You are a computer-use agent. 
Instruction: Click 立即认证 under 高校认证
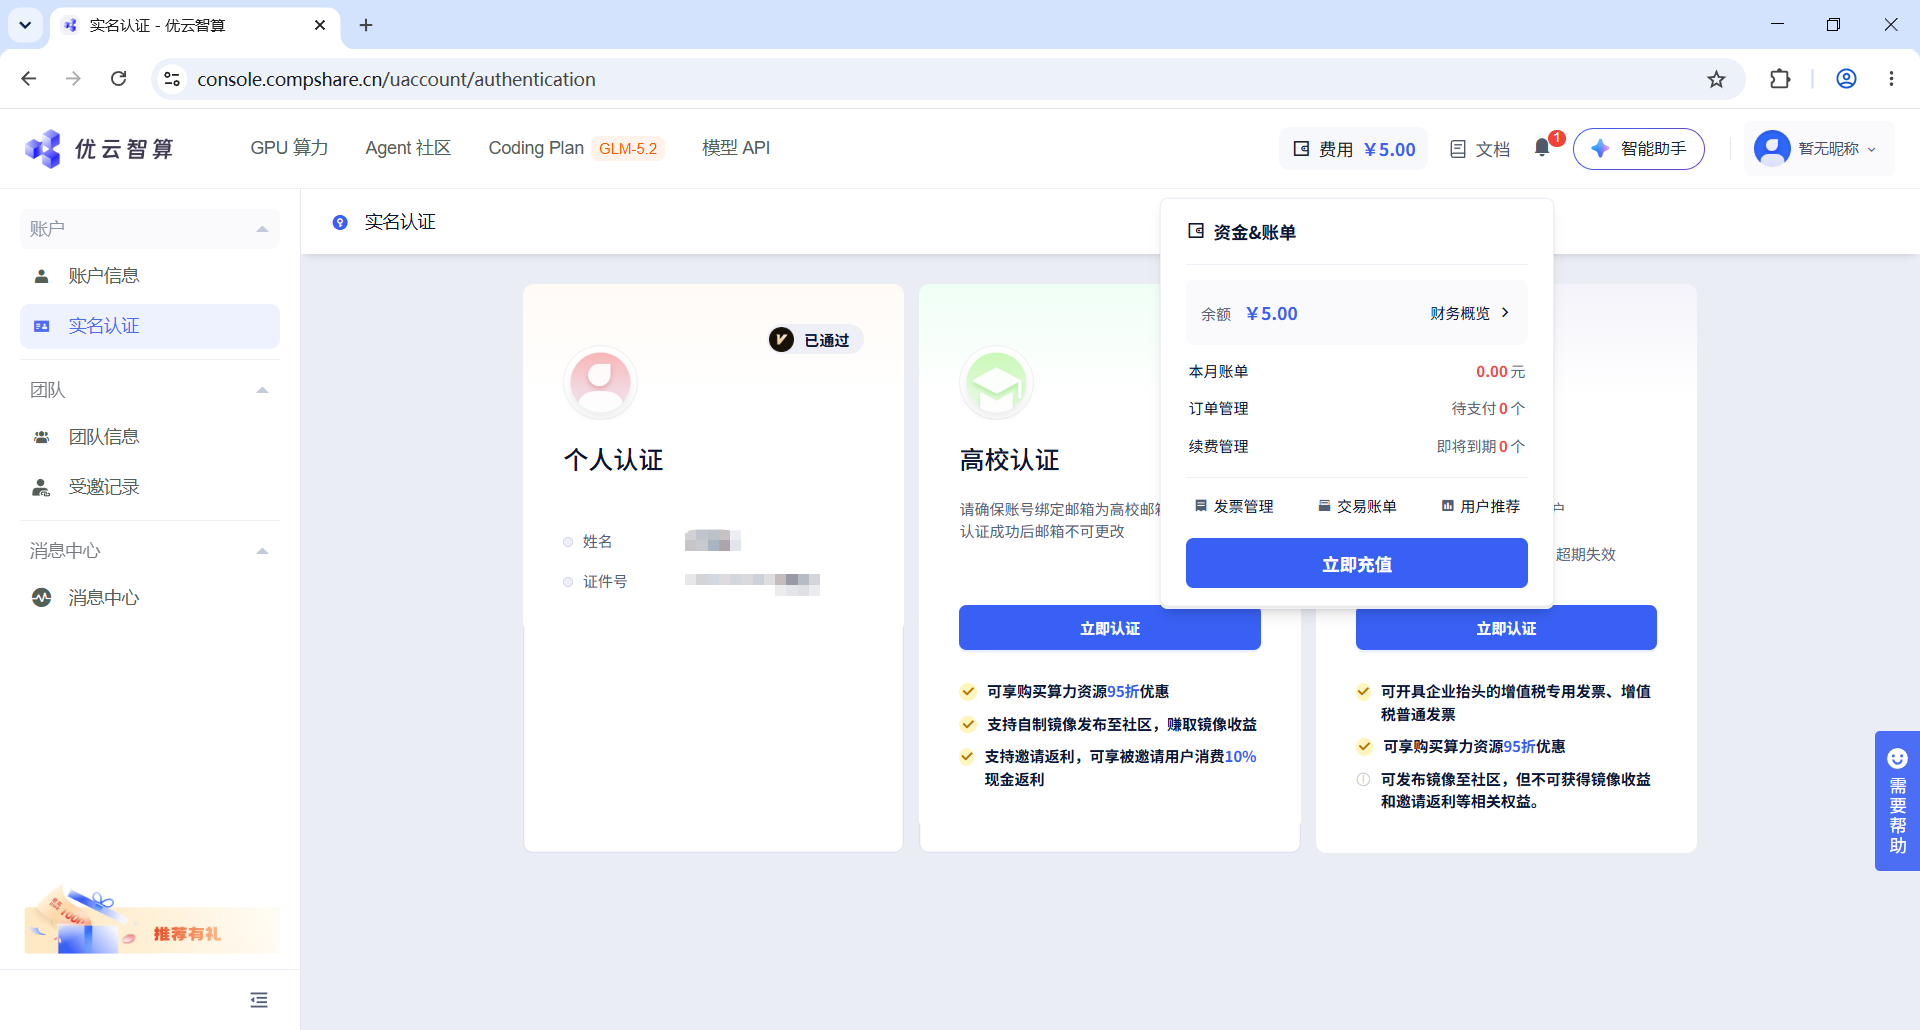(1109, 628)
